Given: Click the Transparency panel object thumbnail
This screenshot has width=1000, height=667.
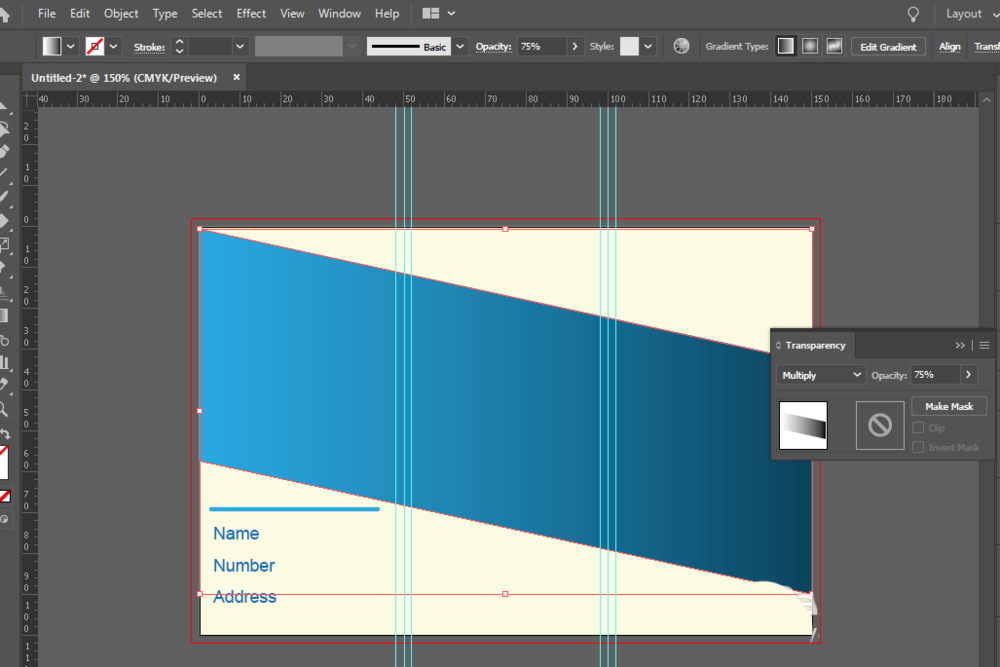Looking at the screenshot, I should (x=803, y=425).
